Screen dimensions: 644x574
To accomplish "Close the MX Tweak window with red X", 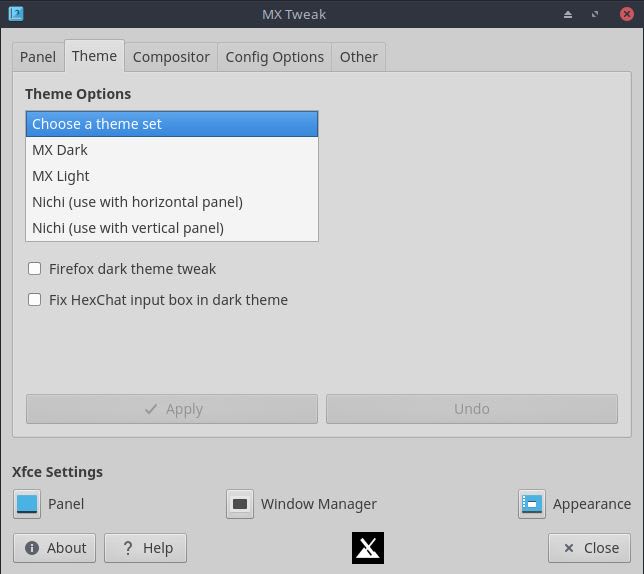I will (627, 14).
